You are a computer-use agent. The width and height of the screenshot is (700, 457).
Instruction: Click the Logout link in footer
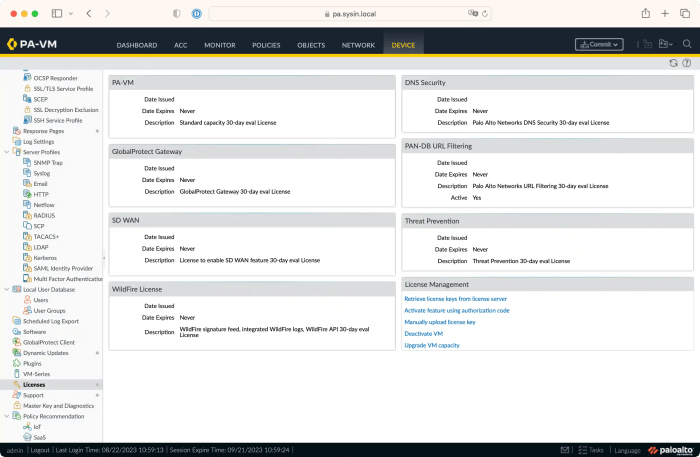coord(40,450)
